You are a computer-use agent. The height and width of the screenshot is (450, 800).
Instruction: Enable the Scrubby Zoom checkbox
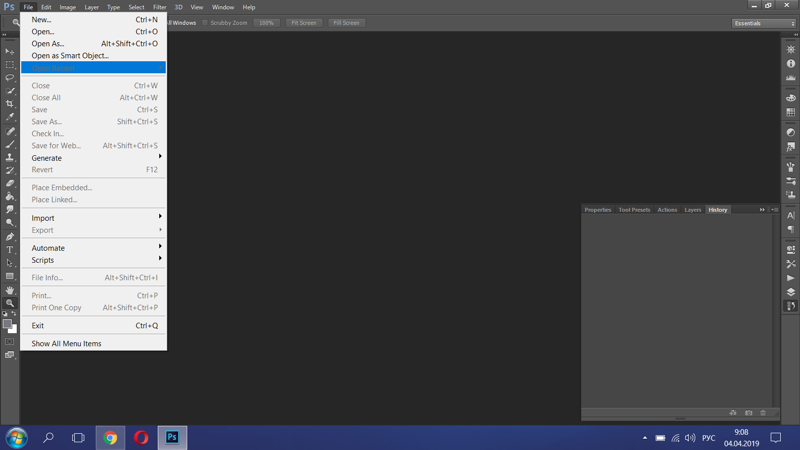[205, 23]
